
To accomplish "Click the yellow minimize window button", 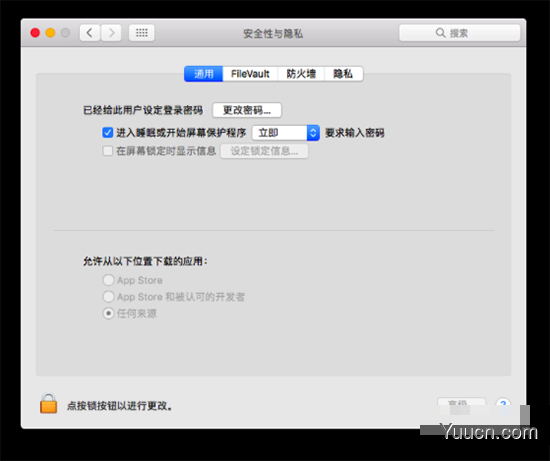I will point(50,33).
